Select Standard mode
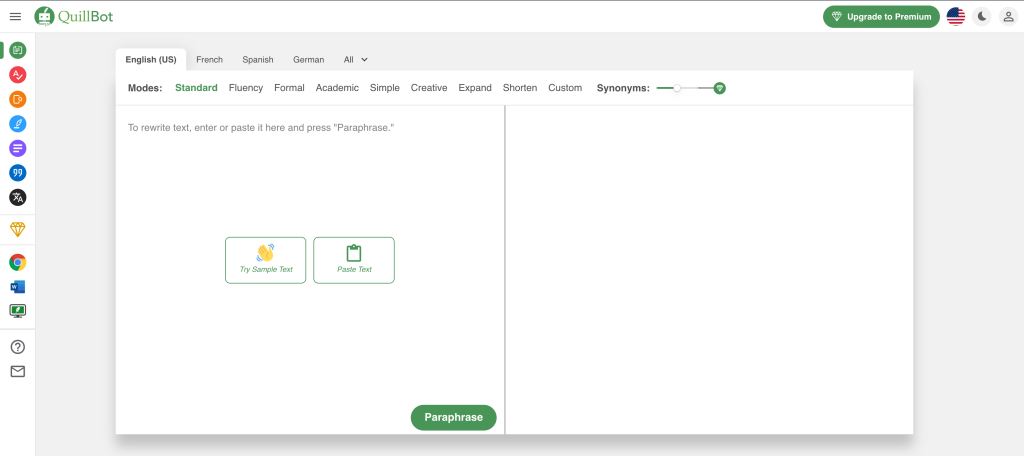Image resolution: width=1024 pixels, height=456 pixels. (196, 88)
